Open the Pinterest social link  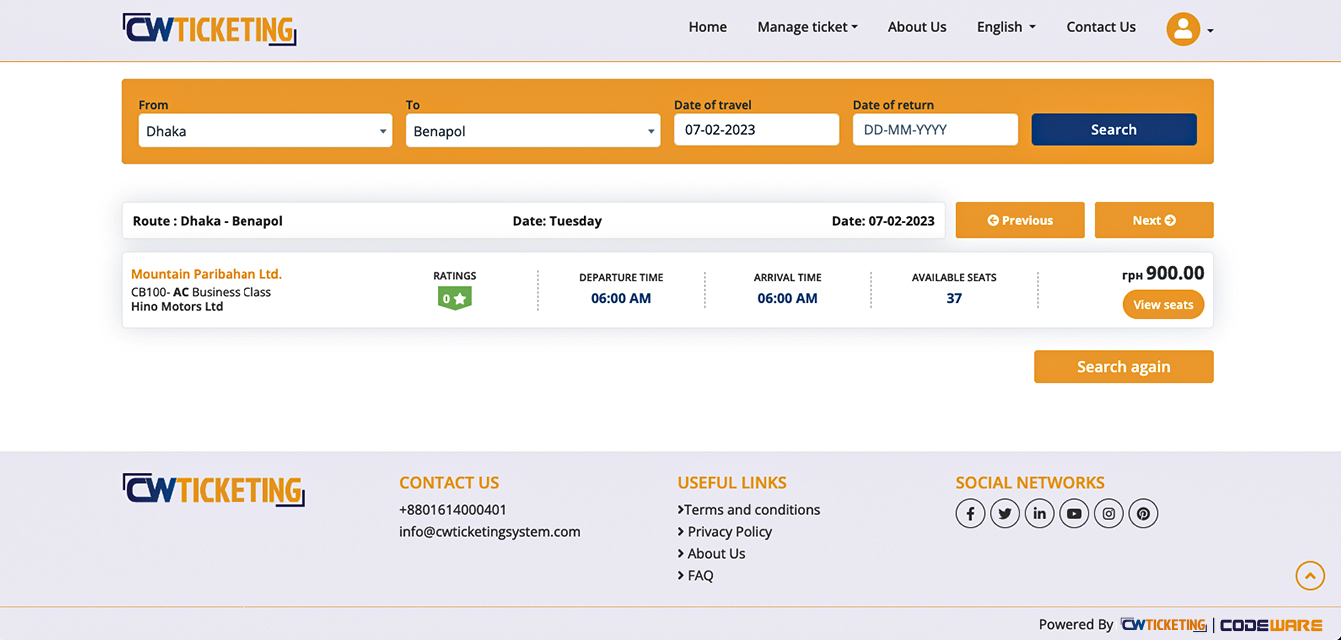click(x=1143, y=514)
